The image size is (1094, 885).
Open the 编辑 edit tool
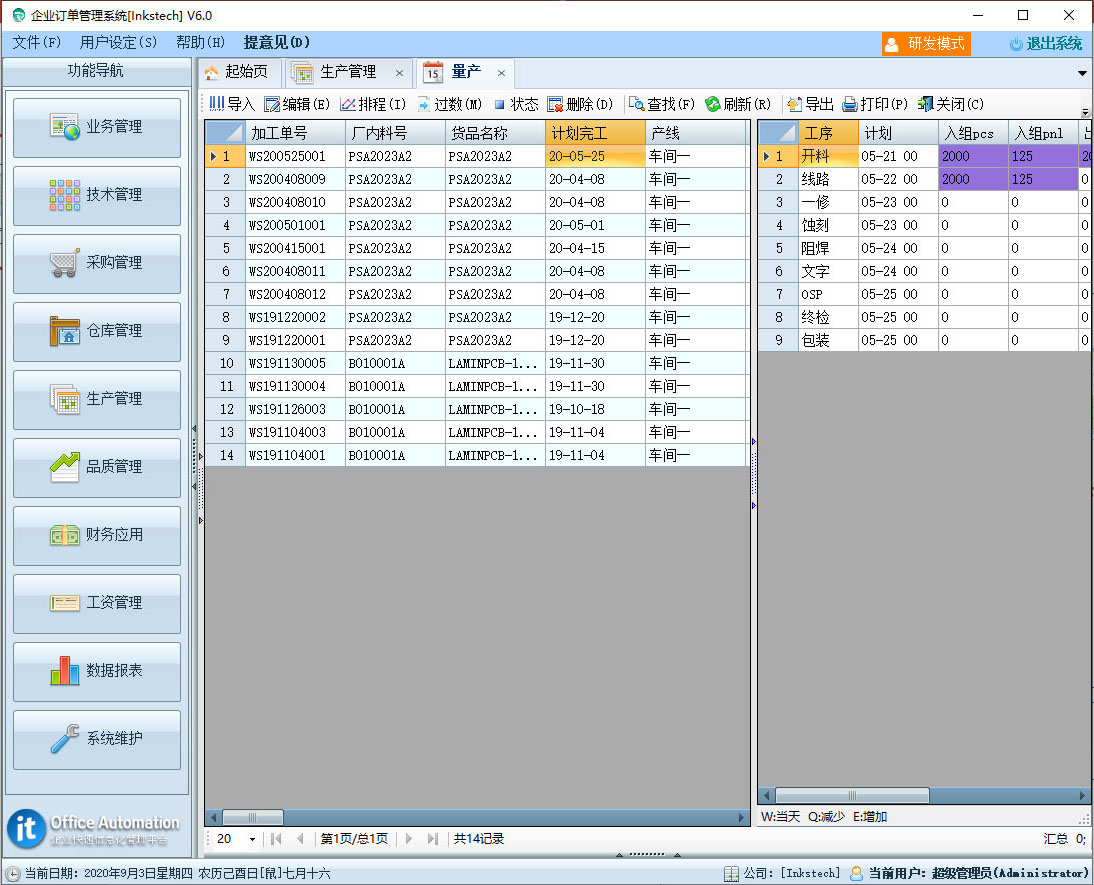272,104
